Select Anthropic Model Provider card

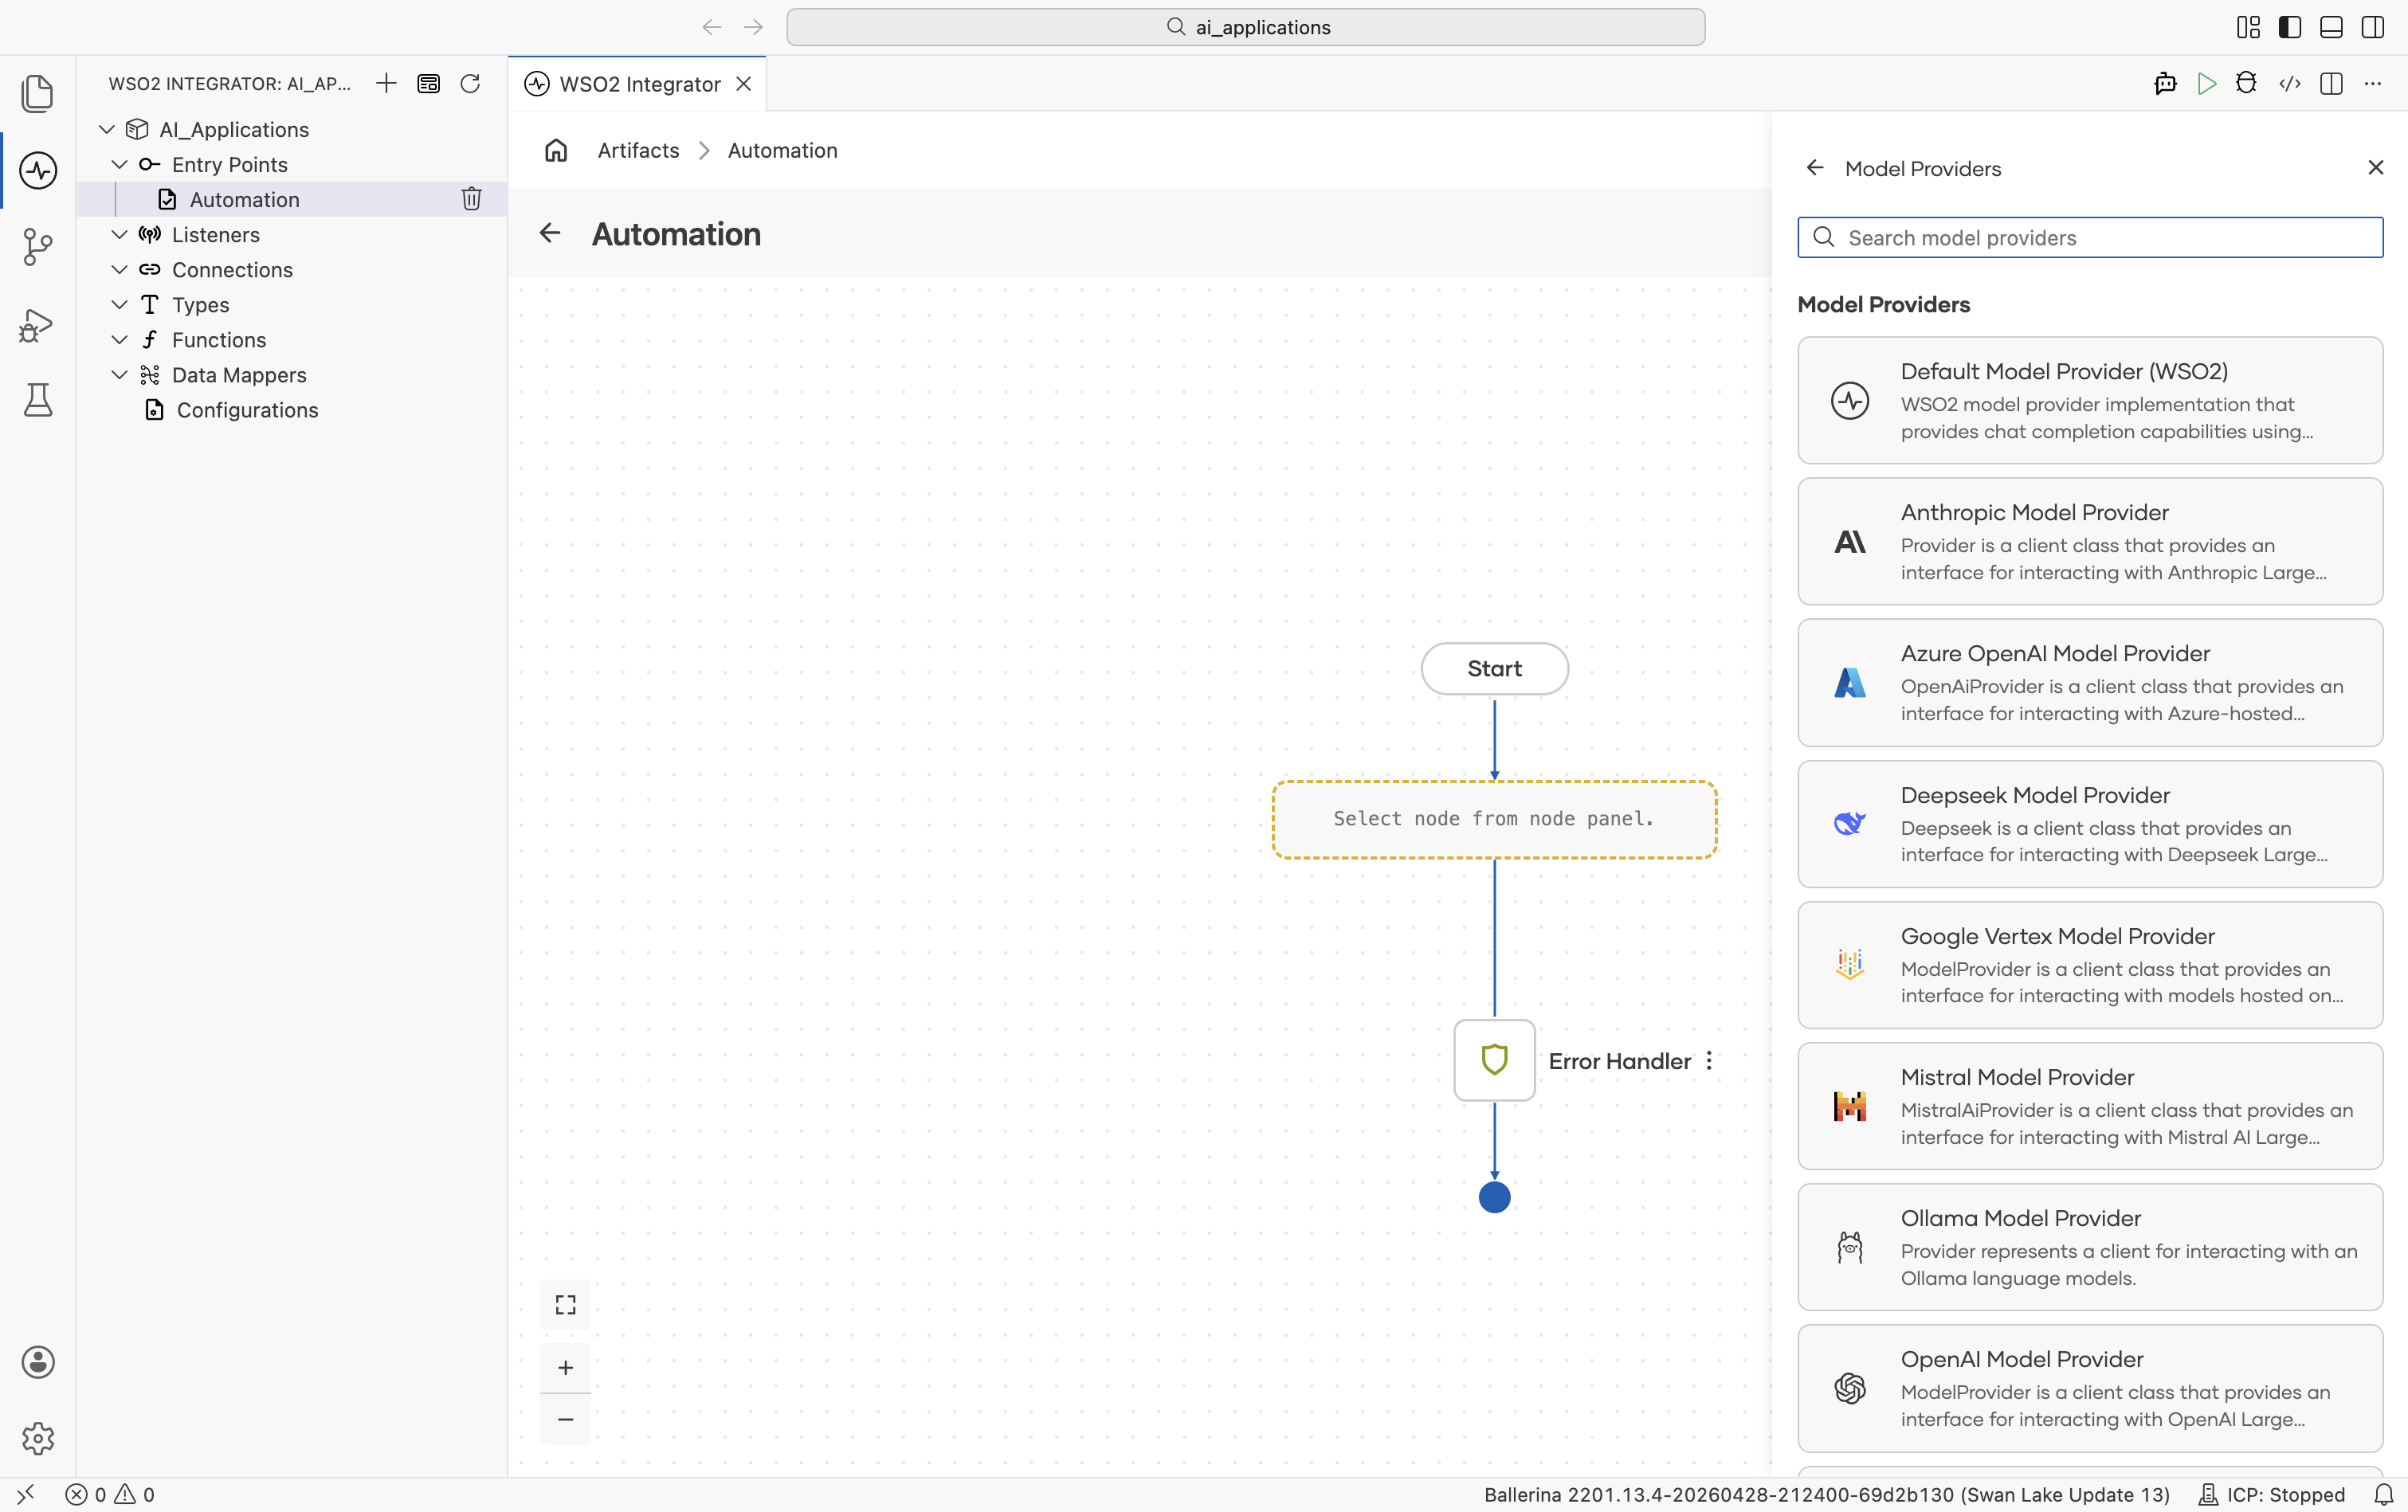point(2090,541)
